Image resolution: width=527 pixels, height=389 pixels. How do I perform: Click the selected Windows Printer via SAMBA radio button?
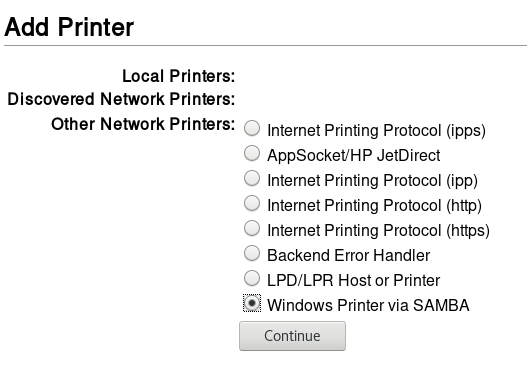point(252,303)
